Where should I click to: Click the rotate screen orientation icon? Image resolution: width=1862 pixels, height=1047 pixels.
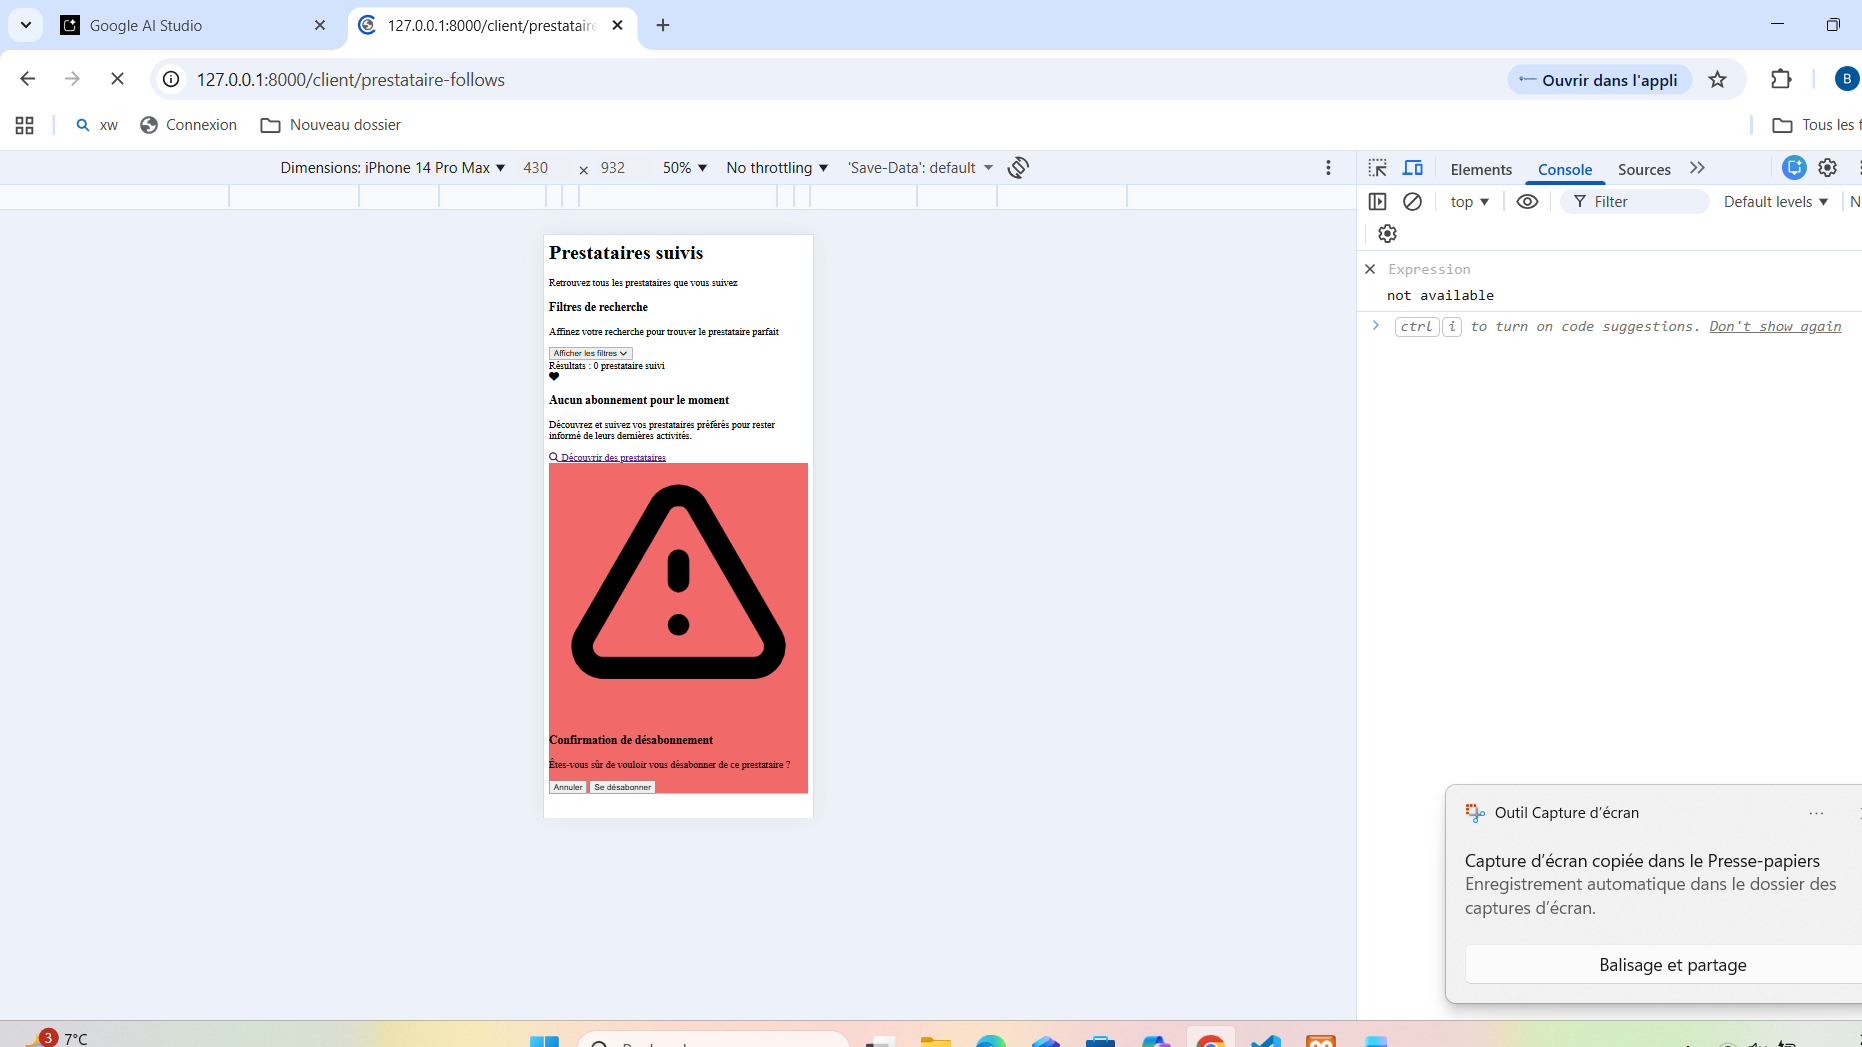pos(1018,168)
